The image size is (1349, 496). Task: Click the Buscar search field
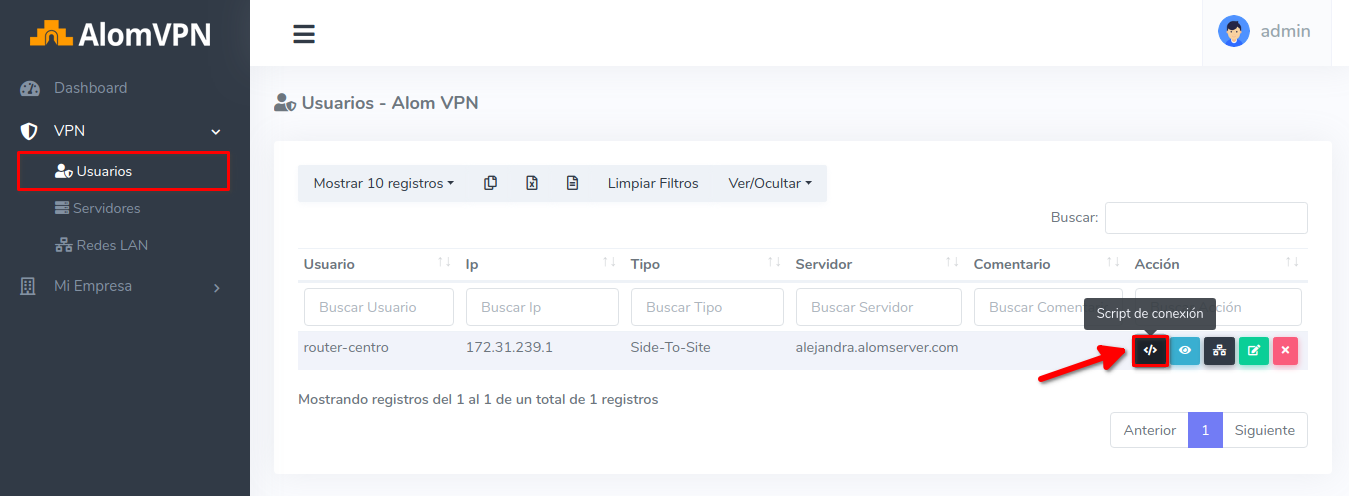[x=1205, y=217]
